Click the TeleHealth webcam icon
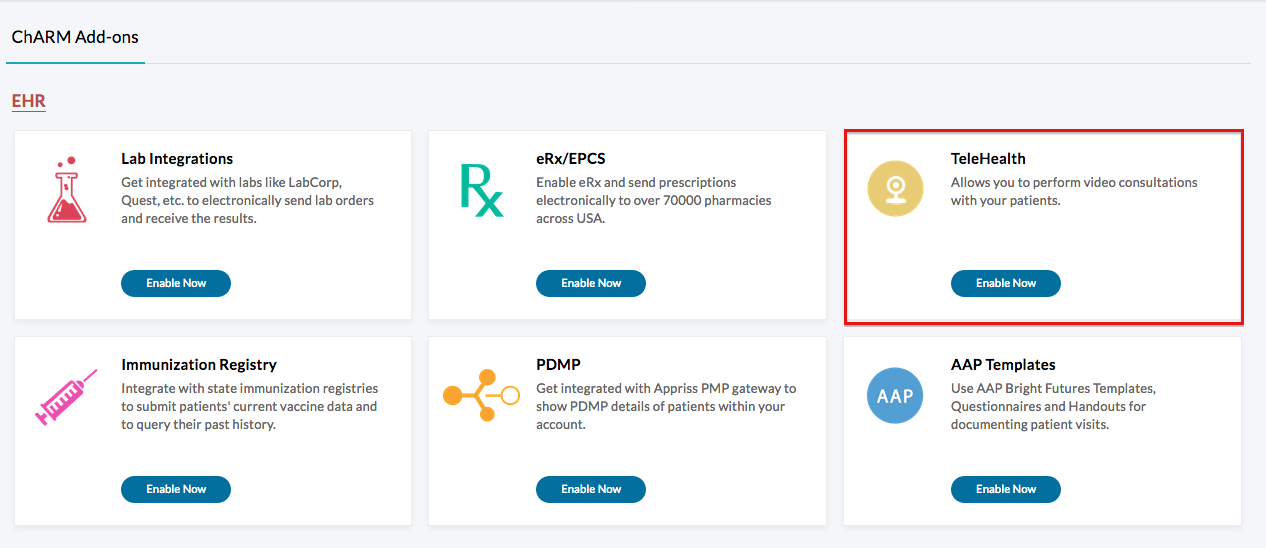 (895, 190)
